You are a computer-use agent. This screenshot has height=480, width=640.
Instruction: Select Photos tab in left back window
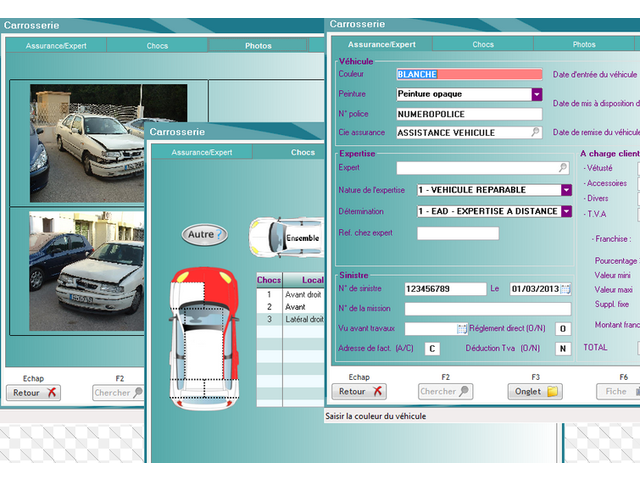click(258, 46)
